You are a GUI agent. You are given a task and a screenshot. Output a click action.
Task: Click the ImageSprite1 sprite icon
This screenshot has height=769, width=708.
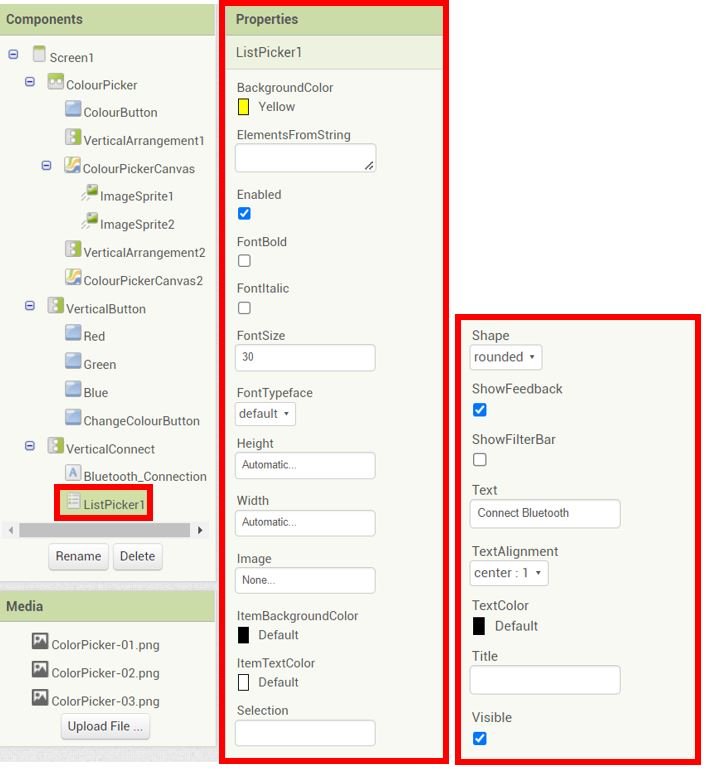(x=90, y=193)
